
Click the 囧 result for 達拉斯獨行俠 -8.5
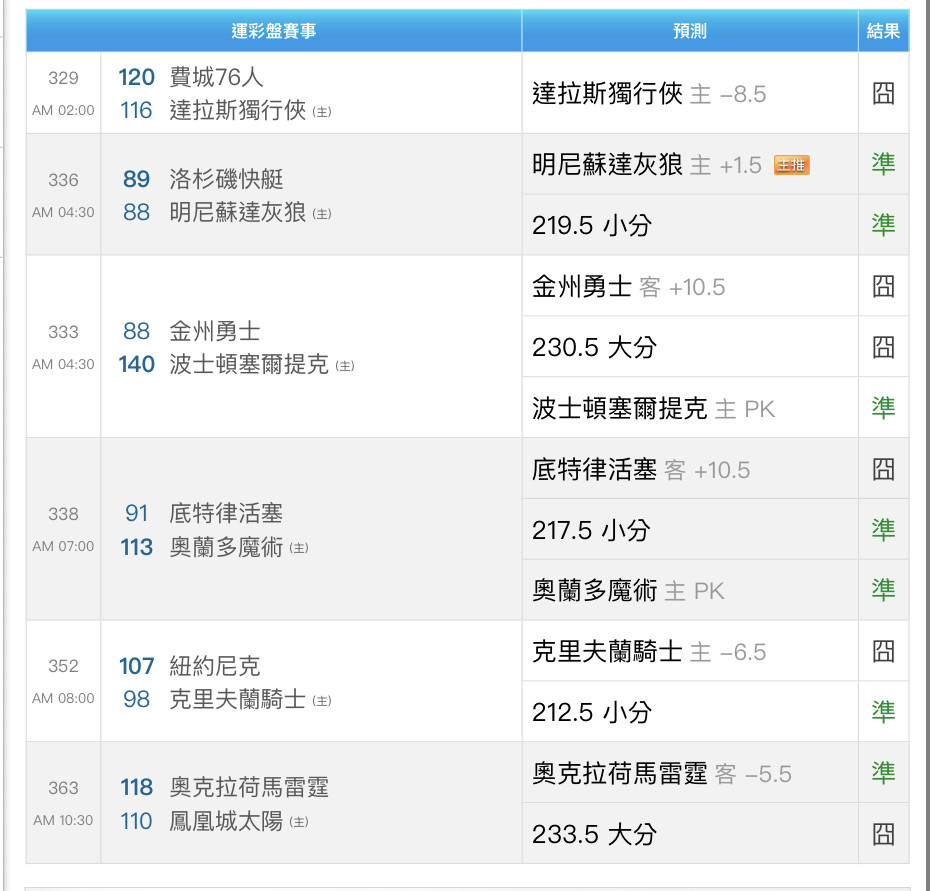pyautogui.click(x=883, y=93)
